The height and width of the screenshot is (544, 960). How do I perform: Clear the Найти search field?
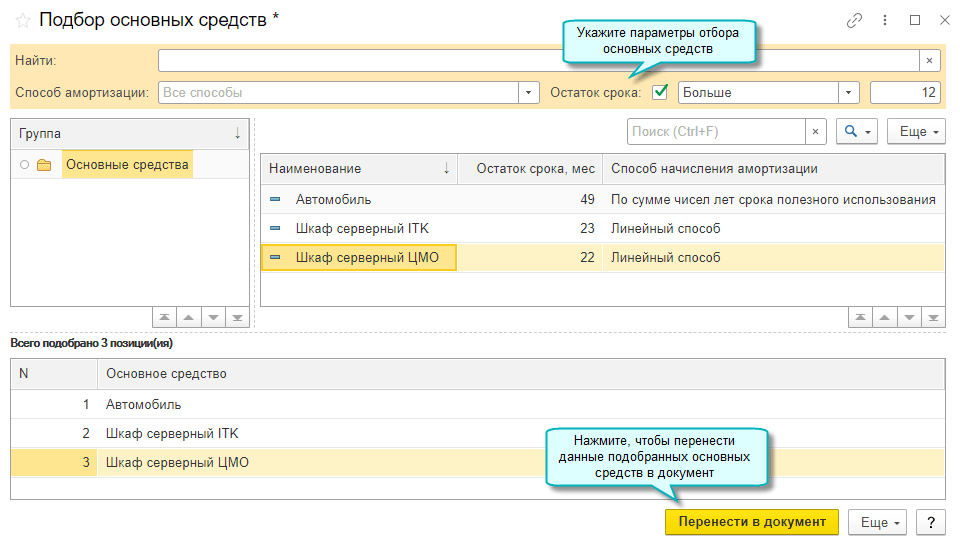929,60
